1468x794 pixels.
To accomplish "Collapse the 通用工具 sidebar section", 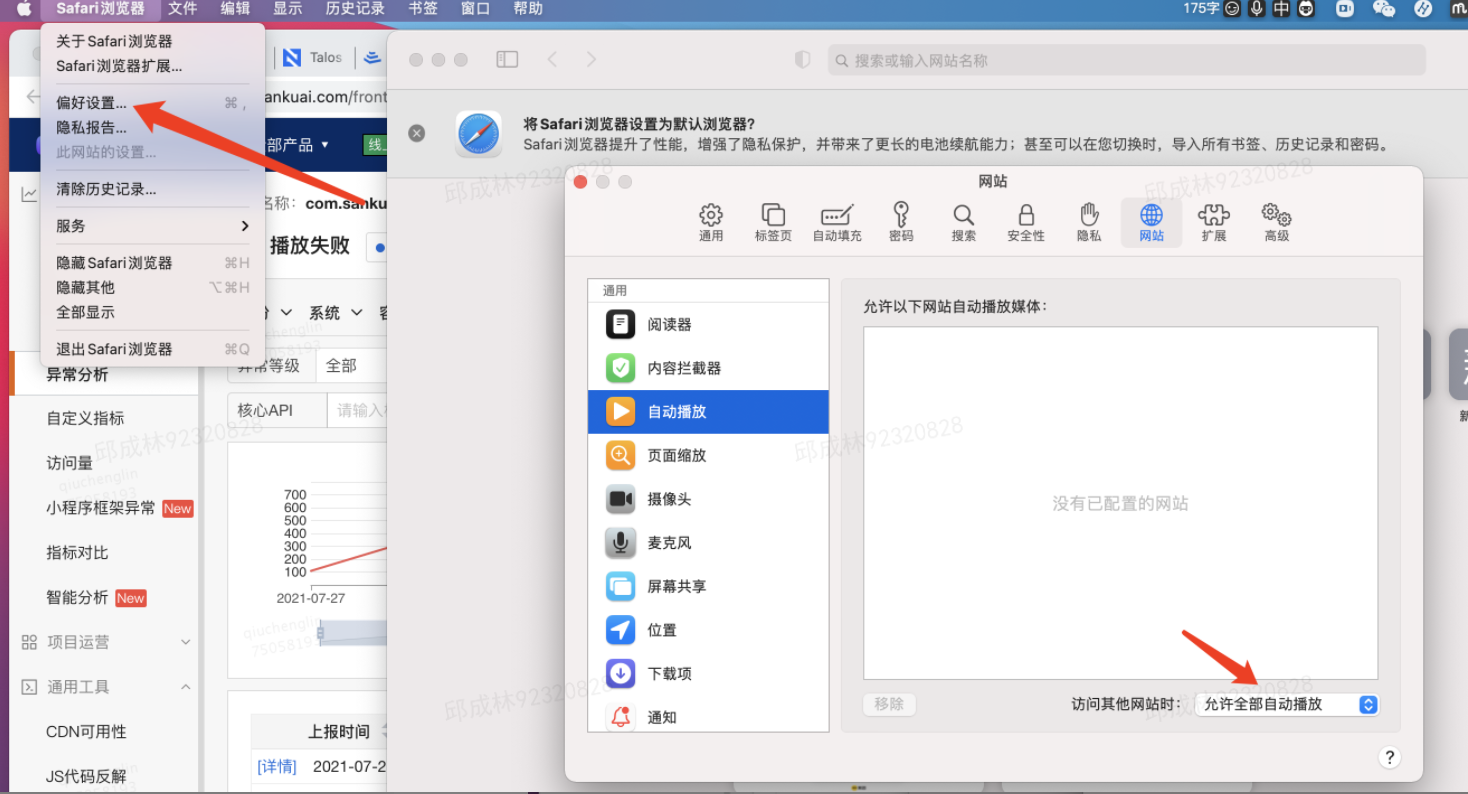I will pos(185,687).
